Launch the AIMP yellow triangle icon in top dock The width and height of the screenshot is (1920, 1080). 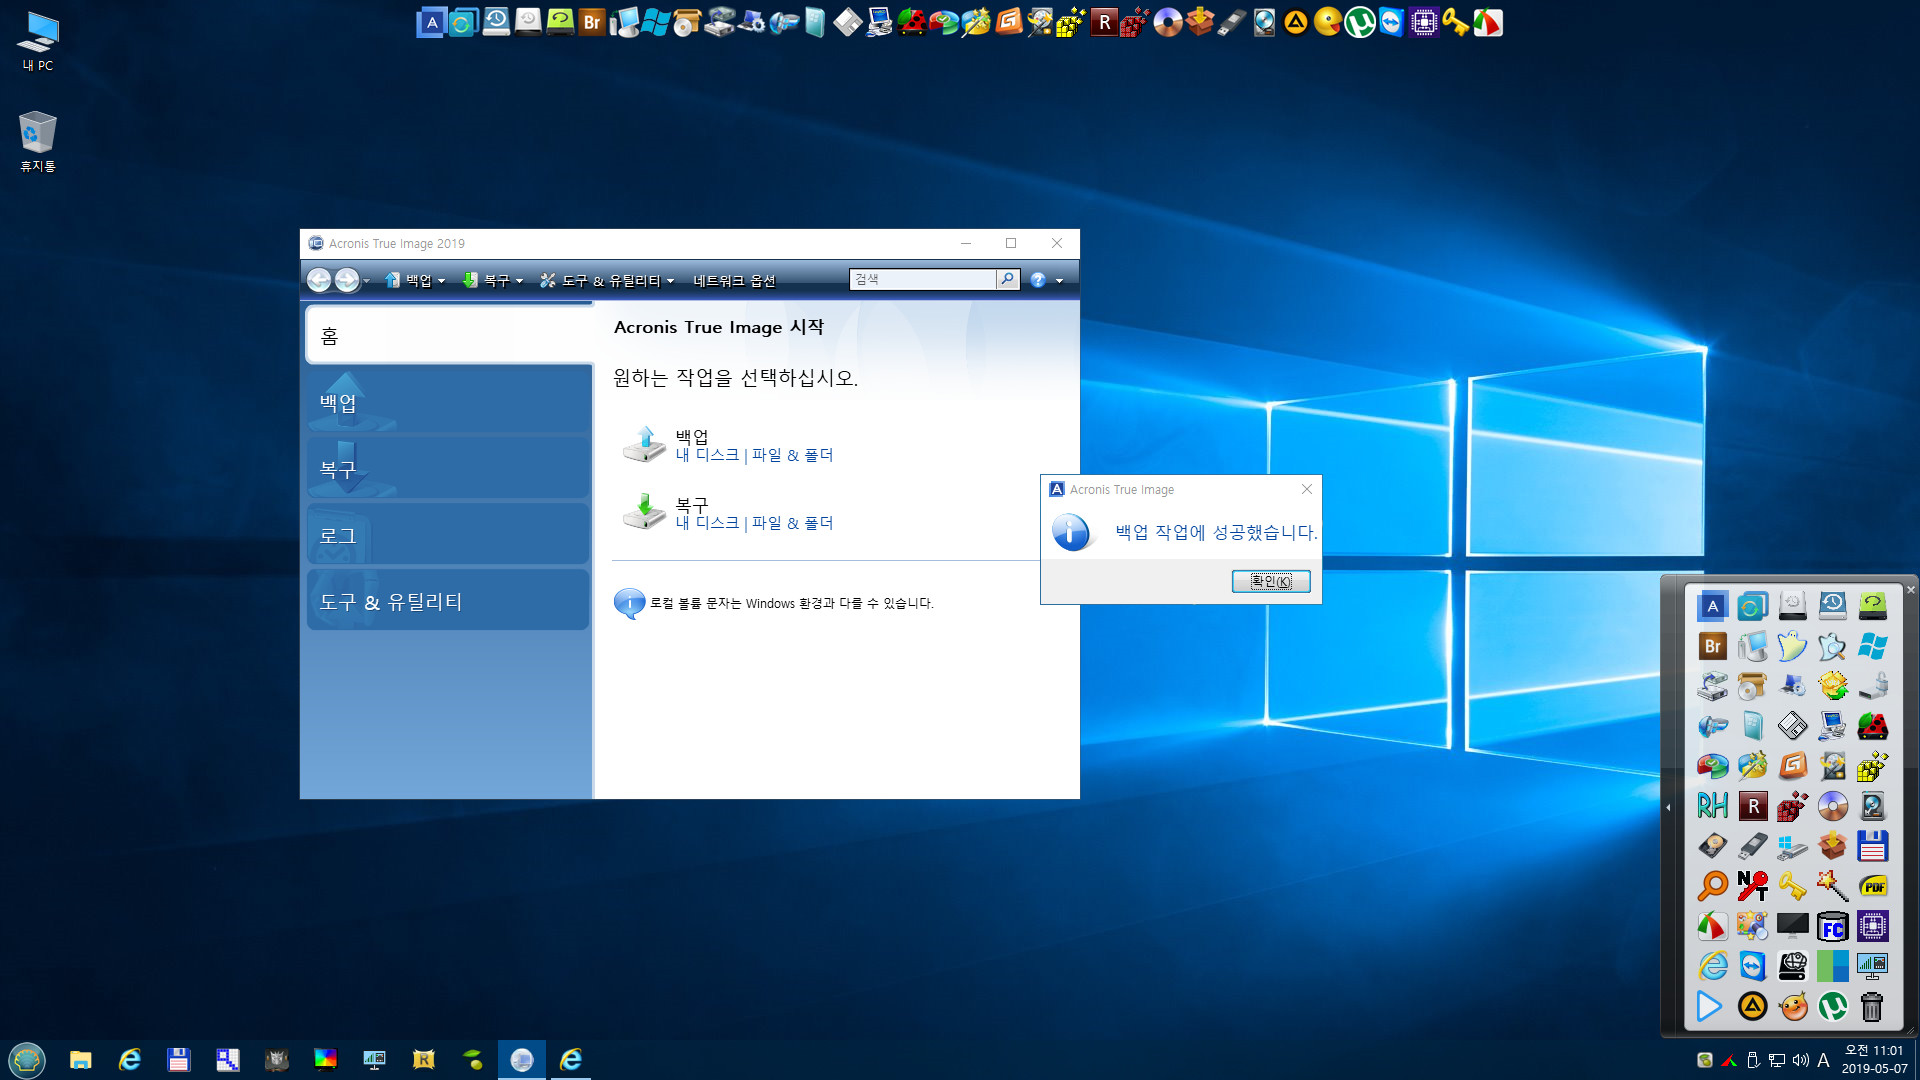click(1296, 22)
